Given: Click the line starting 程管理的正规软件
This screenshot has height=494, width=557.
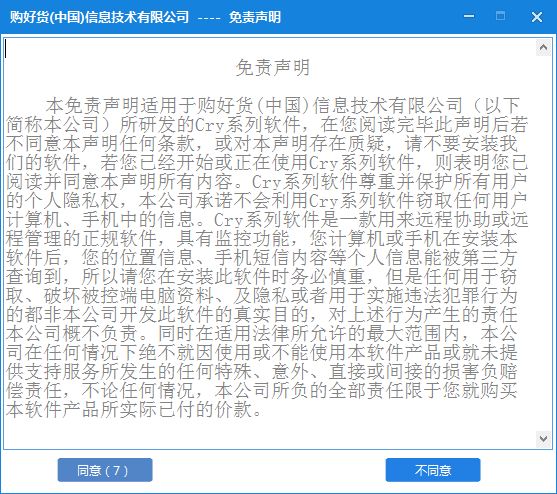Looking at the screenshot, I should (262, 238).
